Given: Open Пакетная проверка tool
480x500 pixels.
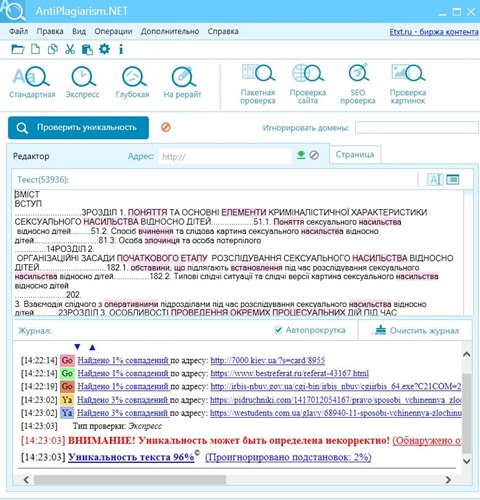Looking at the screenshot, I should pos(258,84).
